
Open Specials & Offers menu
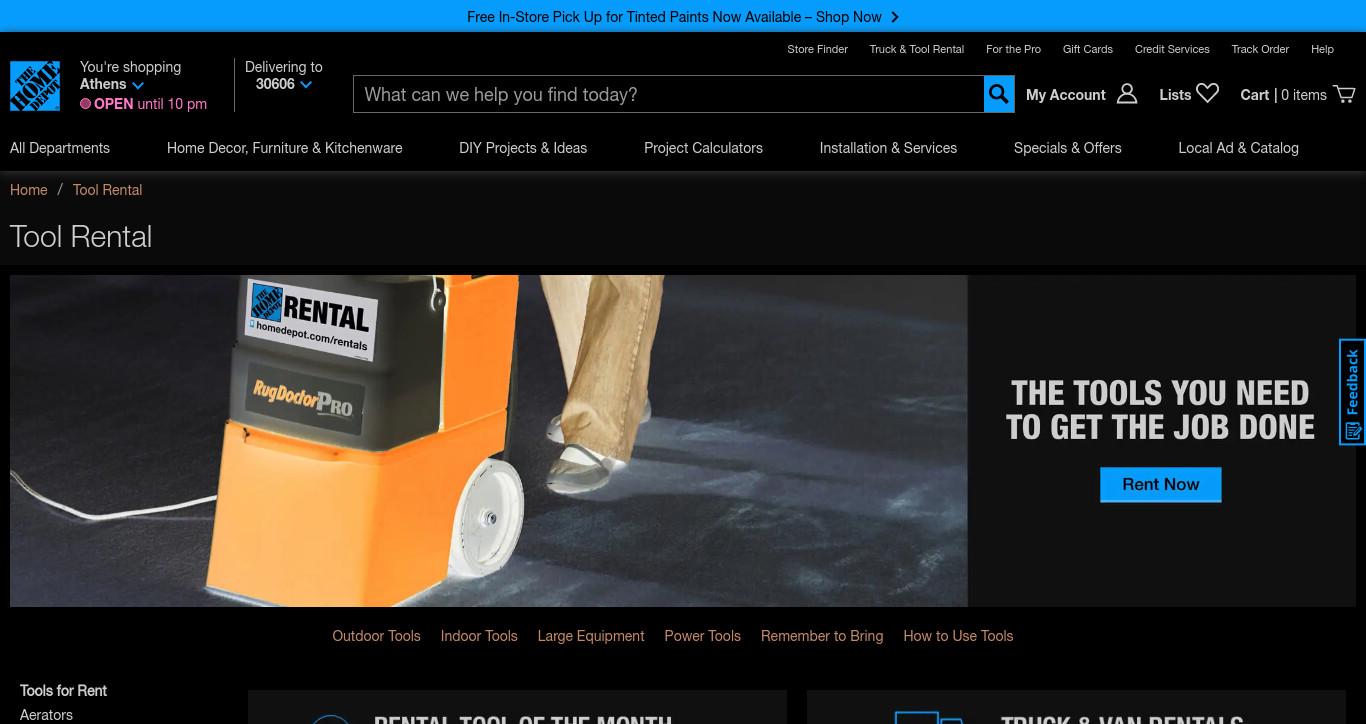(1068, 148)
